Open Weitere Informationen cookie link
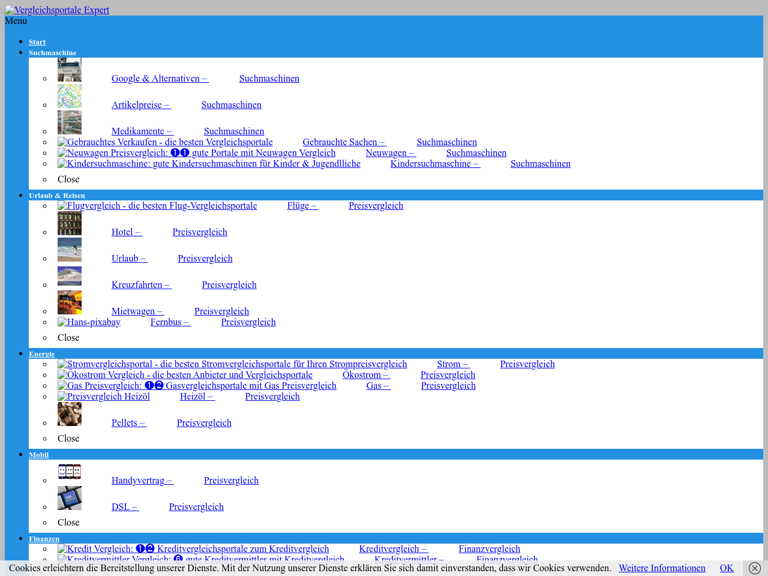Screen dimensions: 768x576 point(661,568)
